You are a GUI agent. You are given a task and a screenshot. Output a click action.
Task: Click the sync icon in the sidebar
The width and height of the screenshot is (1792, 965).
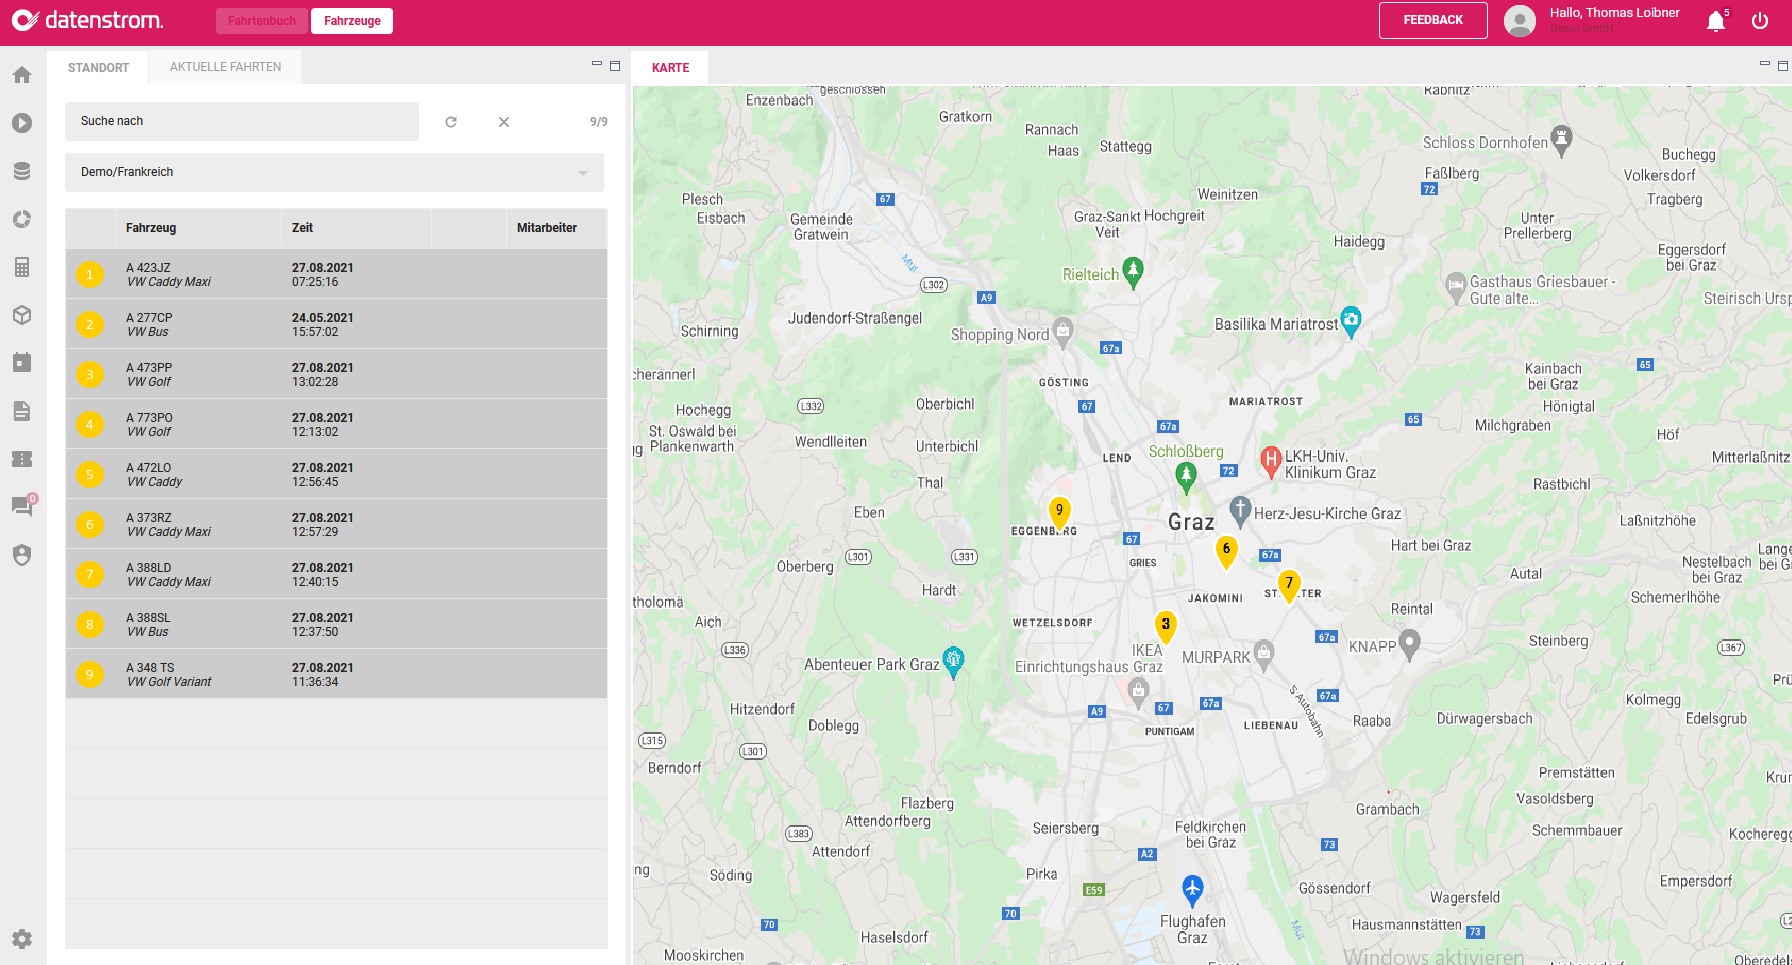21,219
